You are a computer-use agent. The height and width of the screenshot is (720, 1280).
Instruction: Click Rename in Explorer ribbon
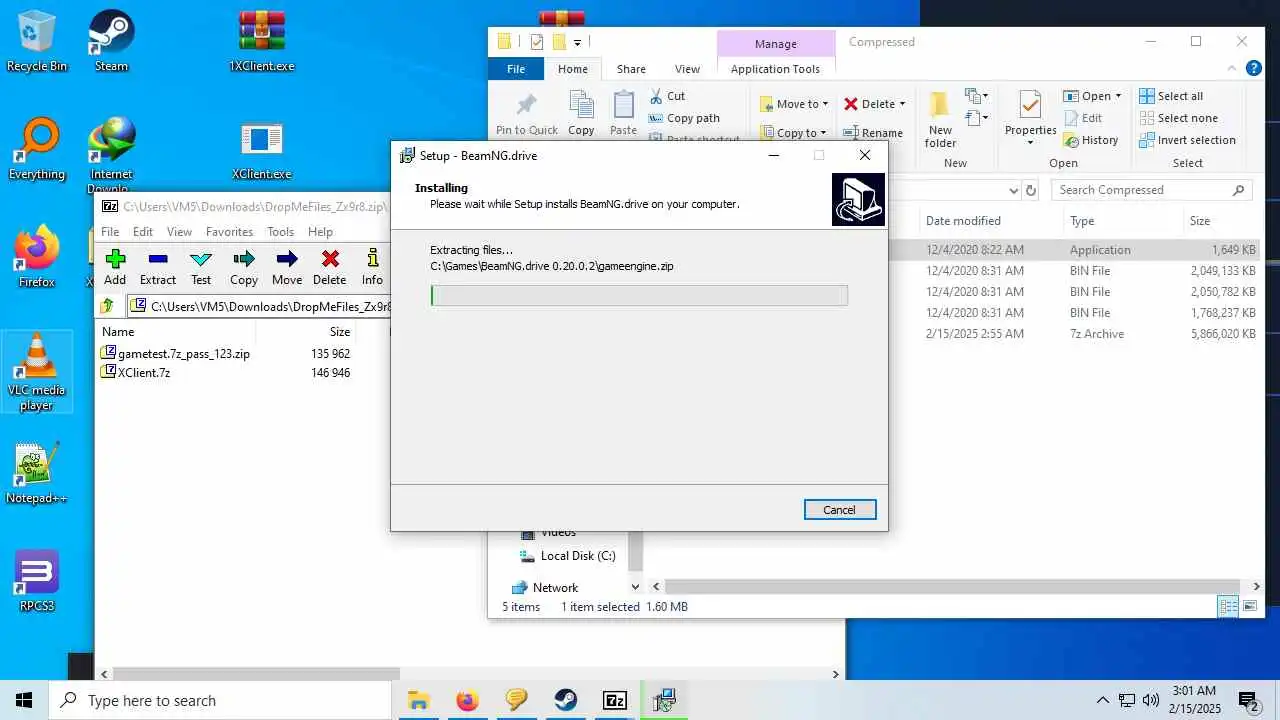[x=873, y=132]
